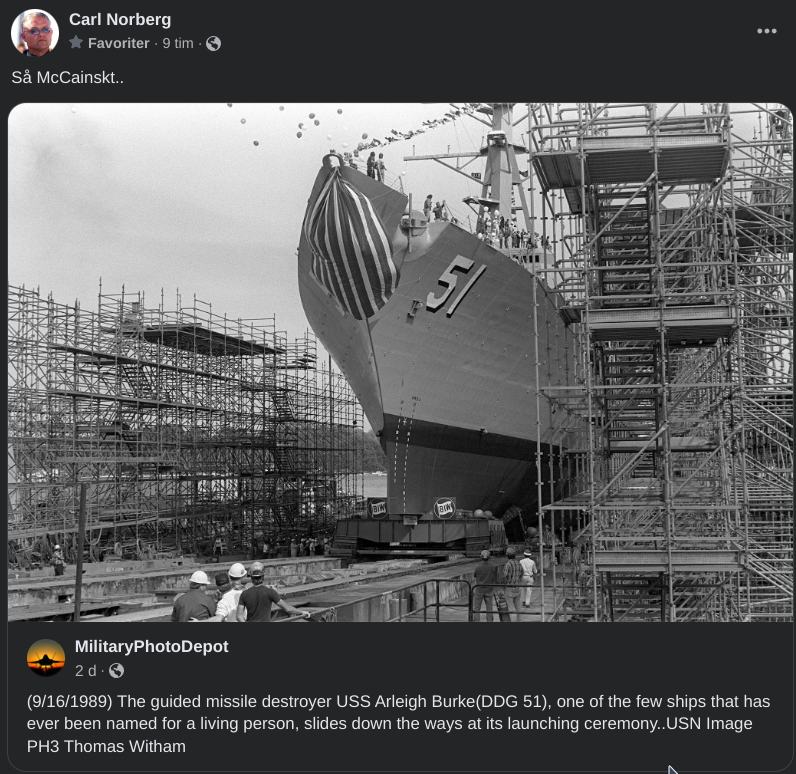Click the globe icon beside 2 d
Viewport: 796px width, 774px height.
pyautogui.click(x=116, y=670)
